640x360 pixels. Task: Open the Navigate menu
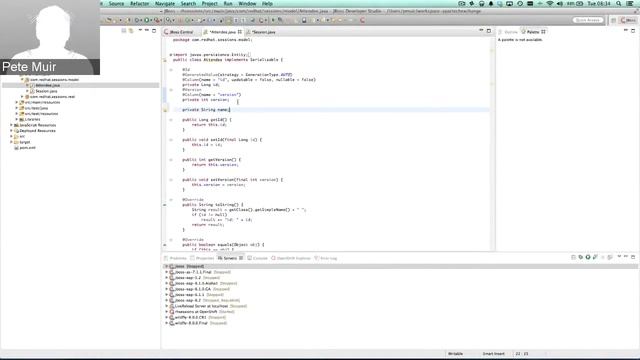[x=165, y=3]
